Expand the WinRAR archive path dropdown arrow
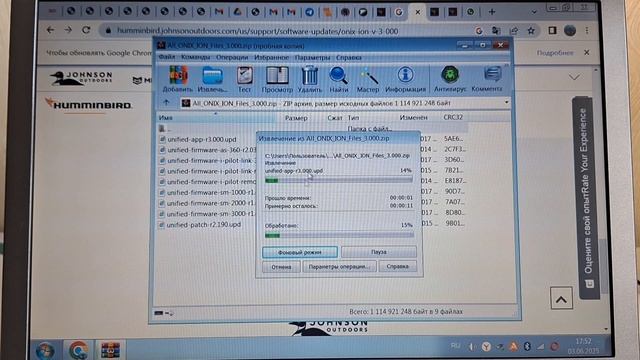 click(506, 102)
